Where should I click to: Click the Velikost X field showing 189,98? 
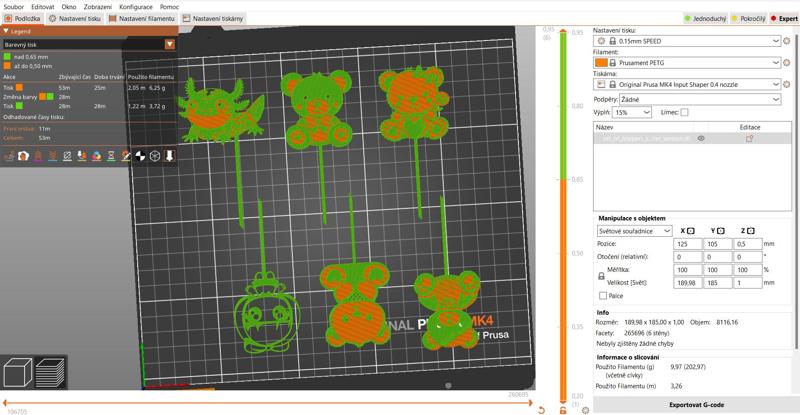coord(687,283)
